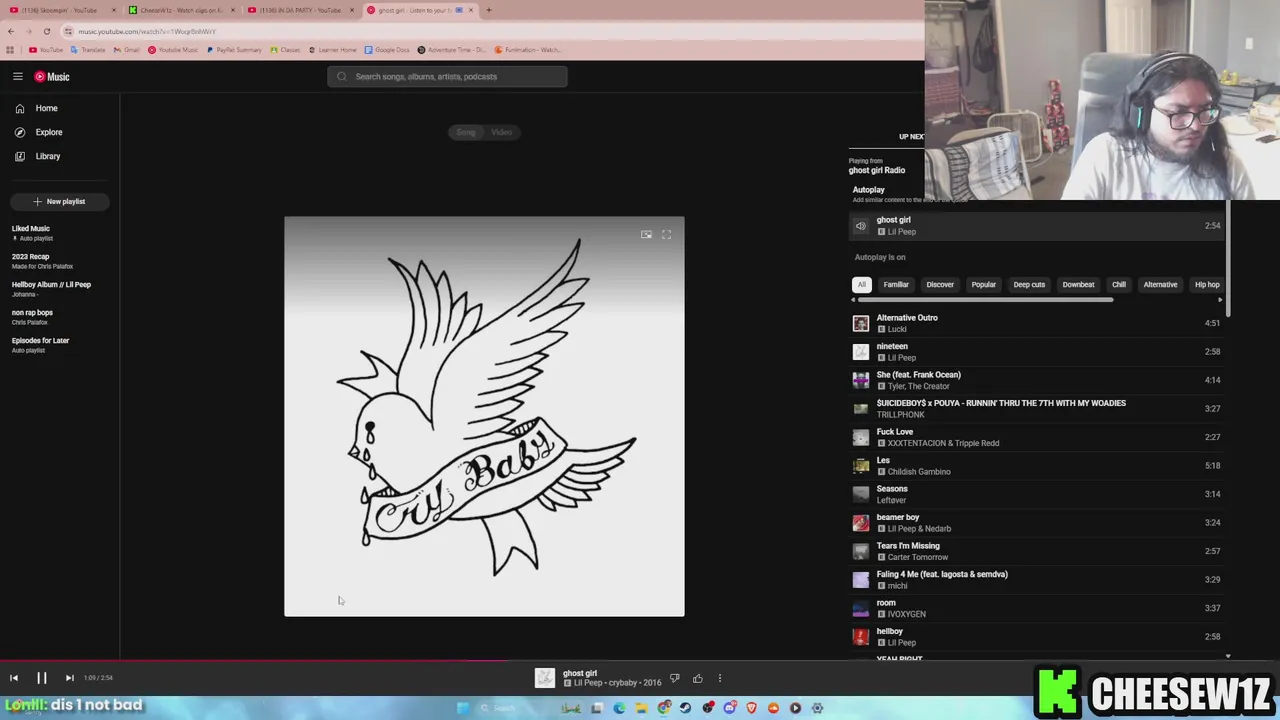Open more options for ghost girl
The image size is (1280, 720).
(x=719, y=679)
